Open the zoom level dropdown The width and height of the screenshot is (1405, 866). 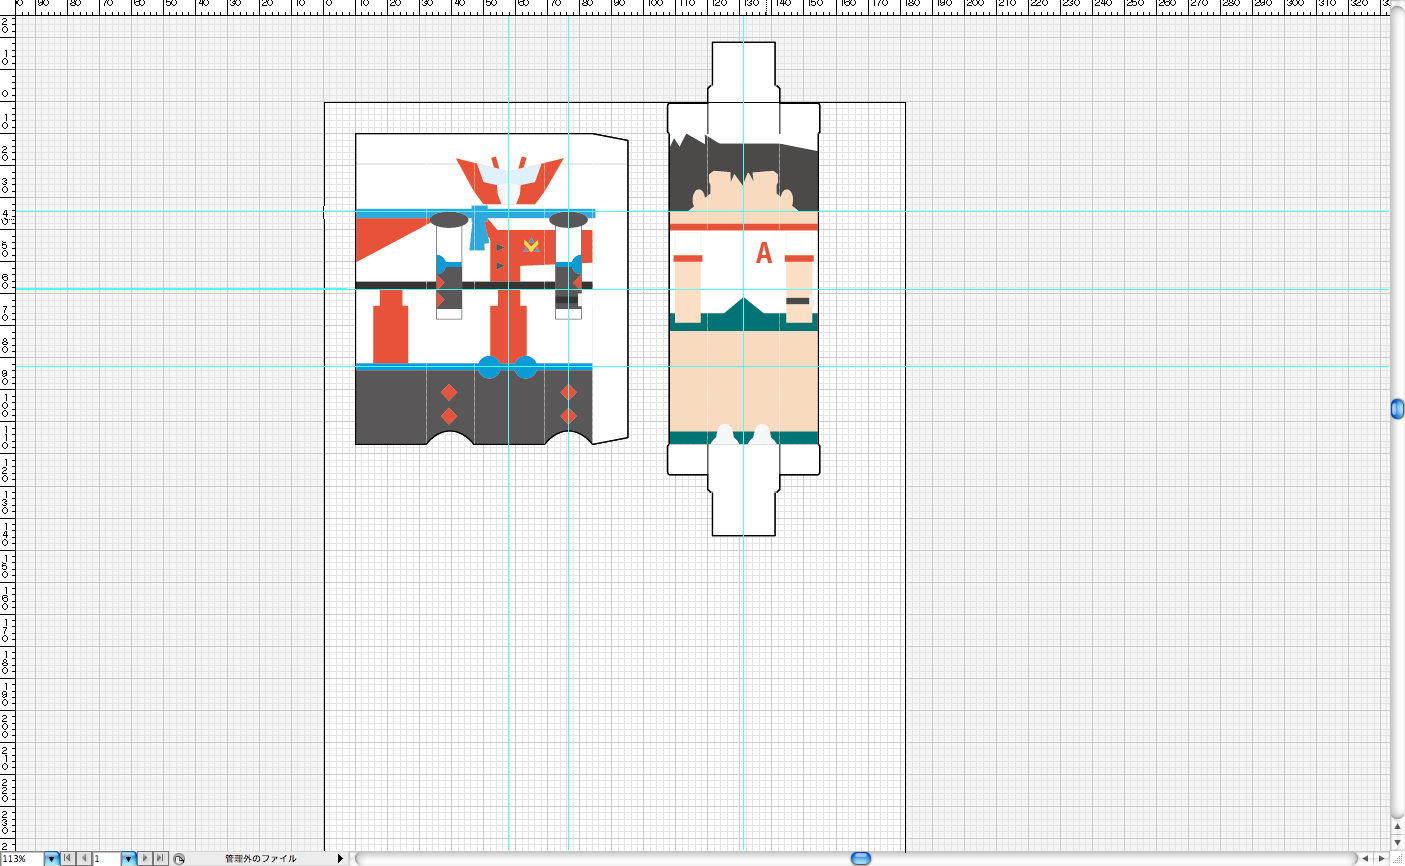pyautogui.click(x=51, y=858)
